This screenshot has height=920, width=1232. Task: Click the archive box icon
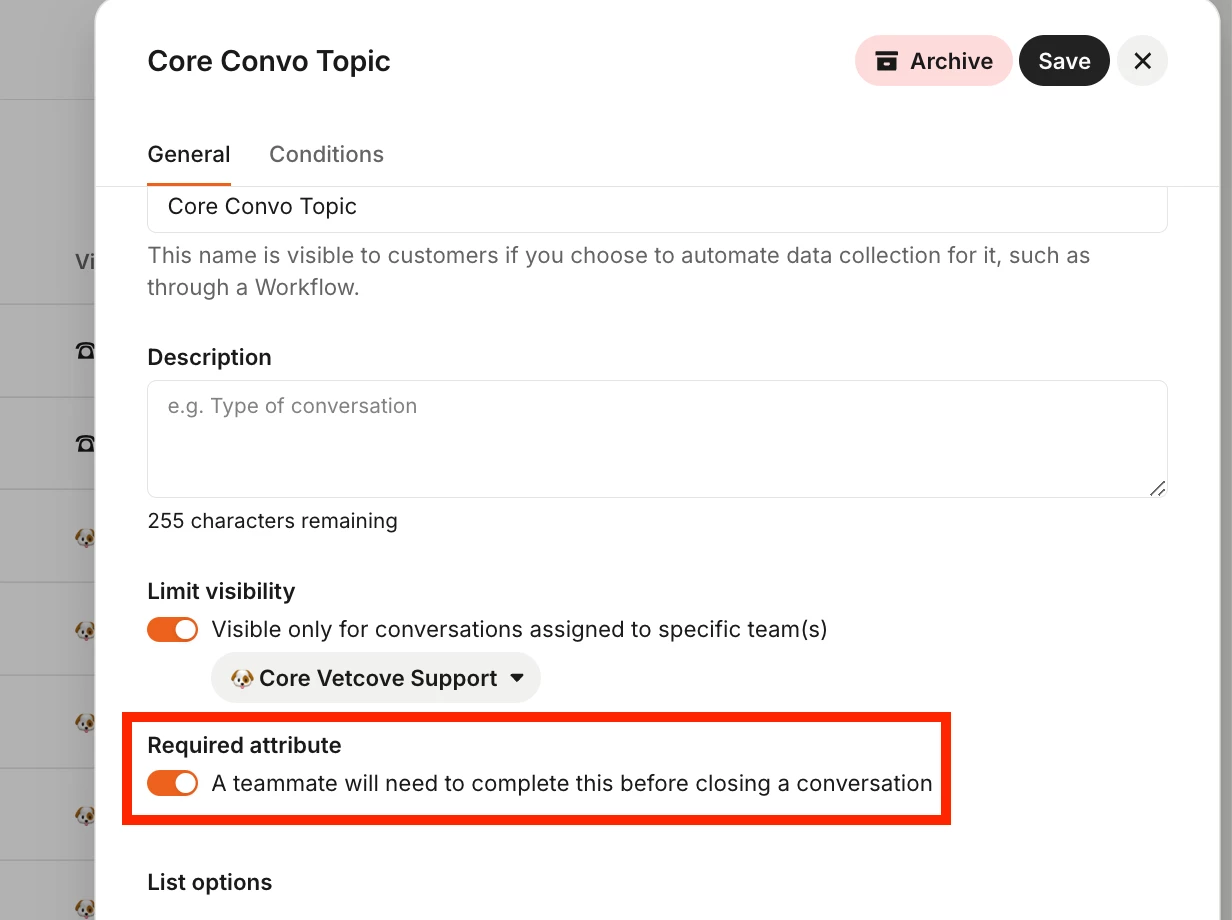(886, 61)
